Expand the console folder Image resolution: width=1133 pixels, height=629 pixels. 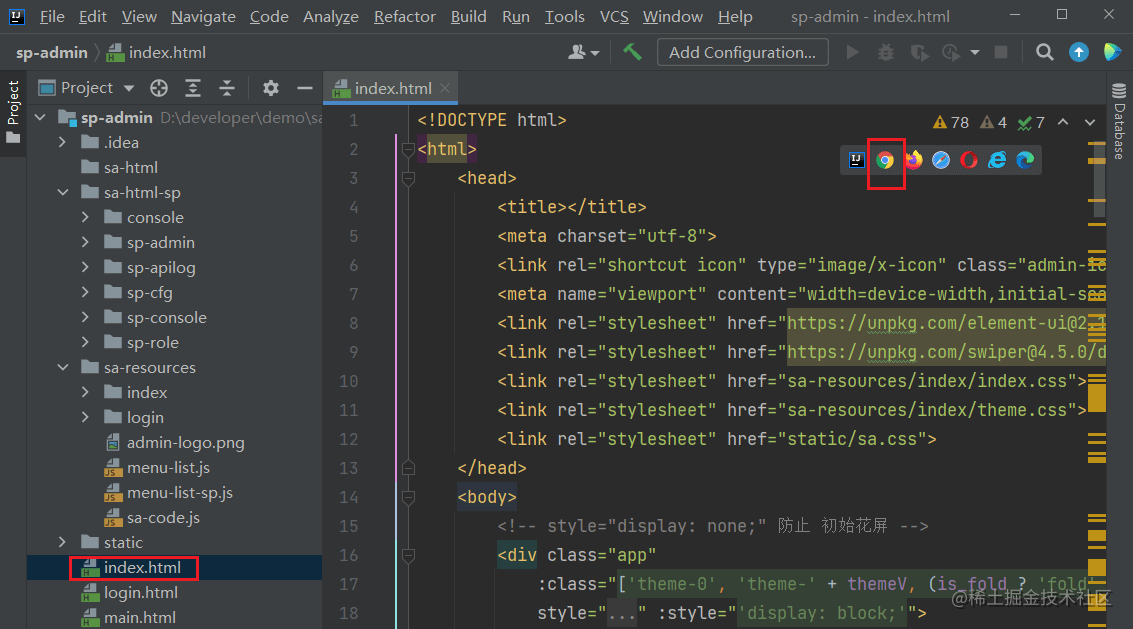[85, 218]
